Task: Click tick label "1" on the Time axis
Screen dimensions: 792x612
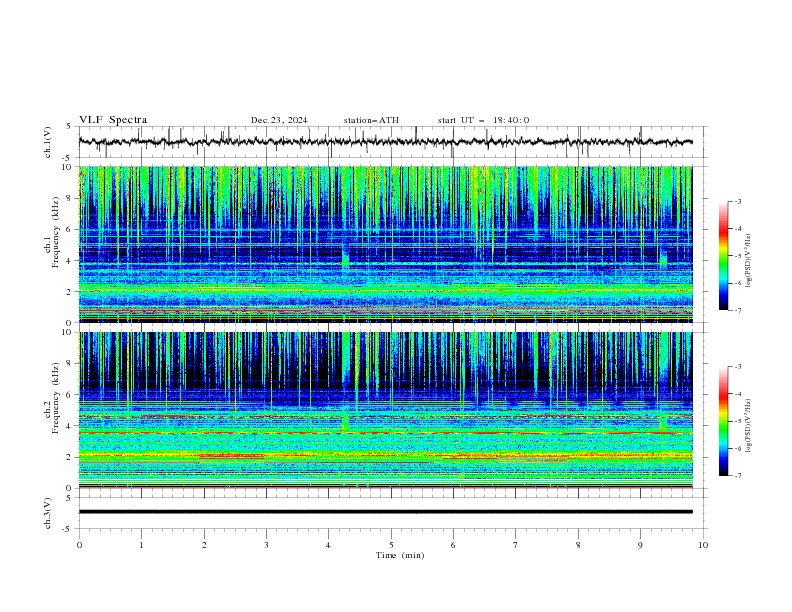Action: [141, 545]
